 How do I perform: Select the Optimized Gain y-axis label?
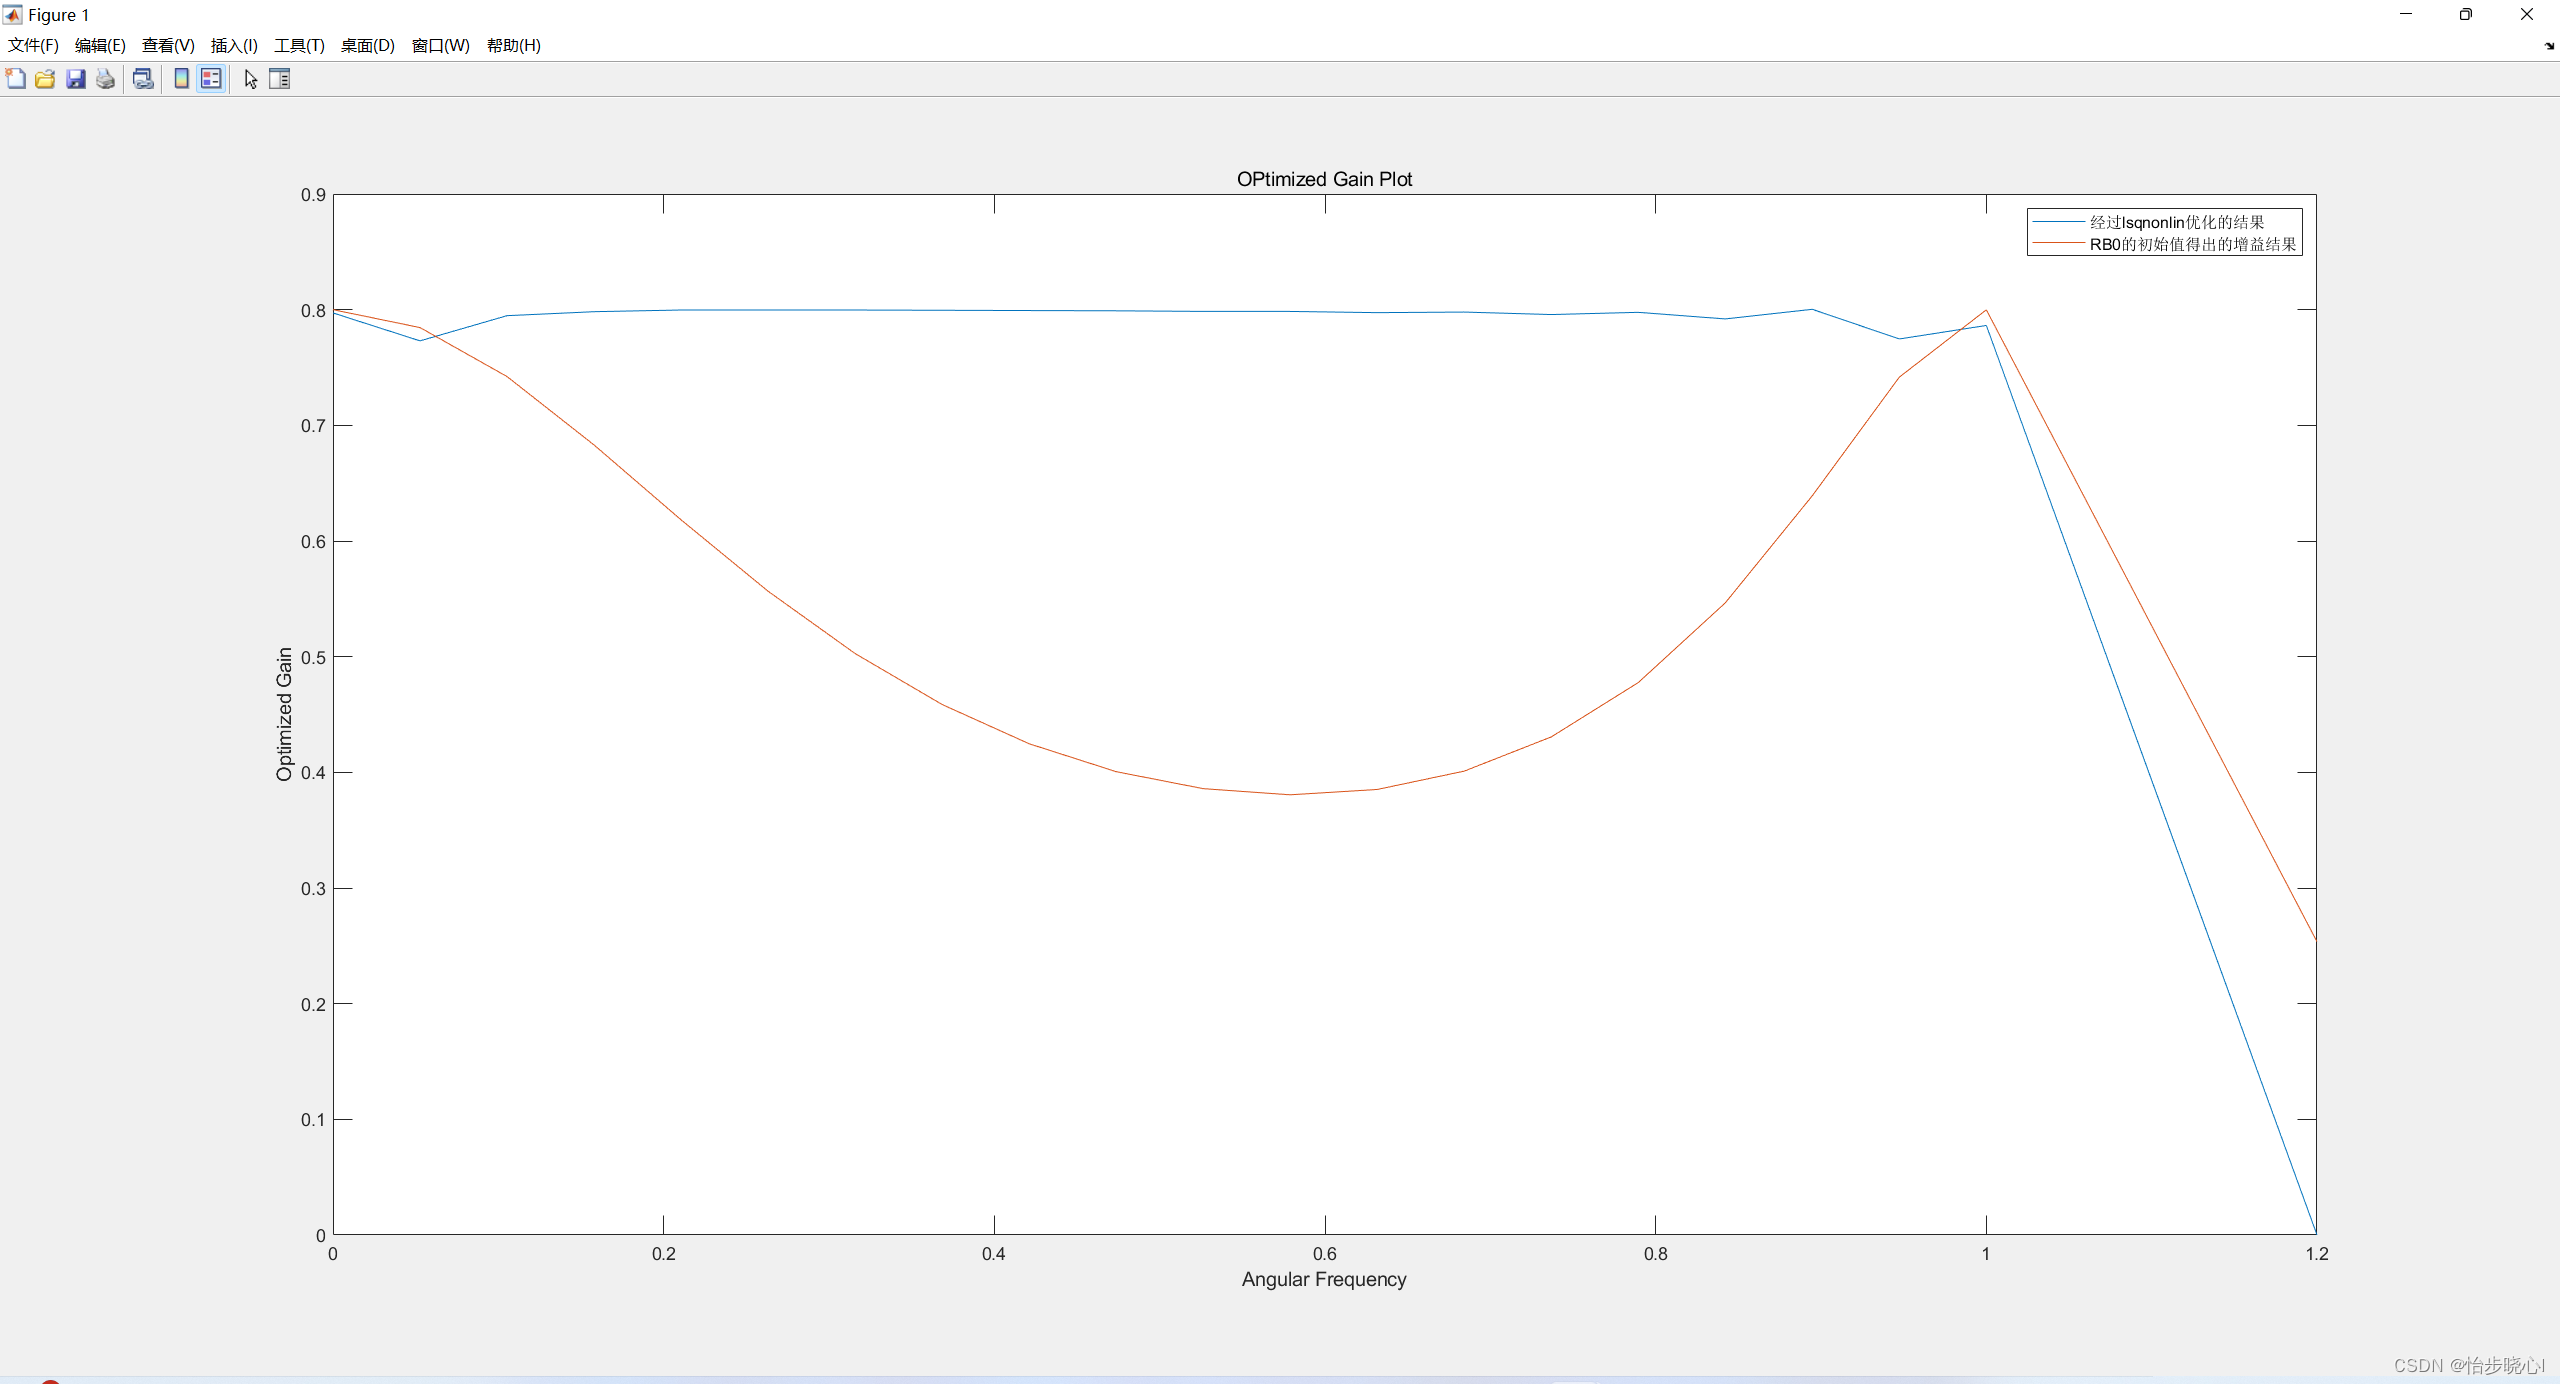pyautogui.click(x=284, y=714)
